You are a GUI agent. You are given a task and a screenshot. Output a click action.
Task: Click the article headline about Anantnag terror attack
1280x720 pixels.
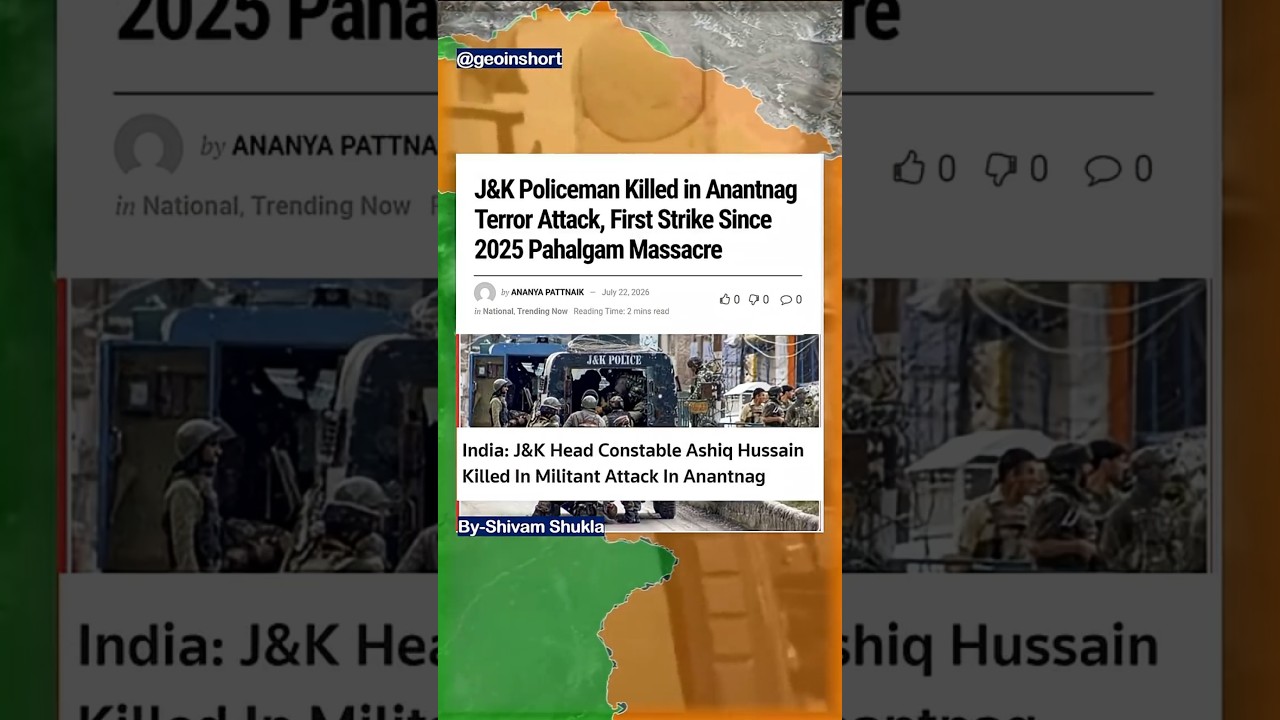point(635,219)
